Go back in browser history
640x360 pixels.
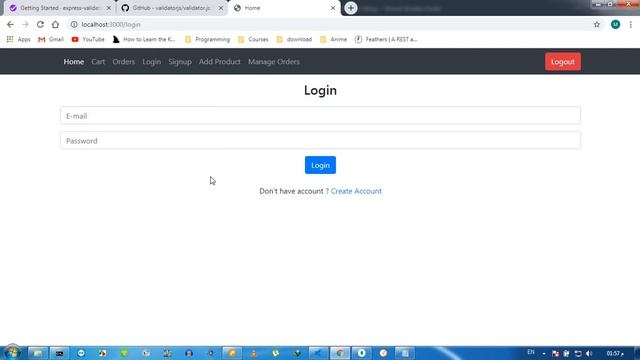click(x=10, y=24)
